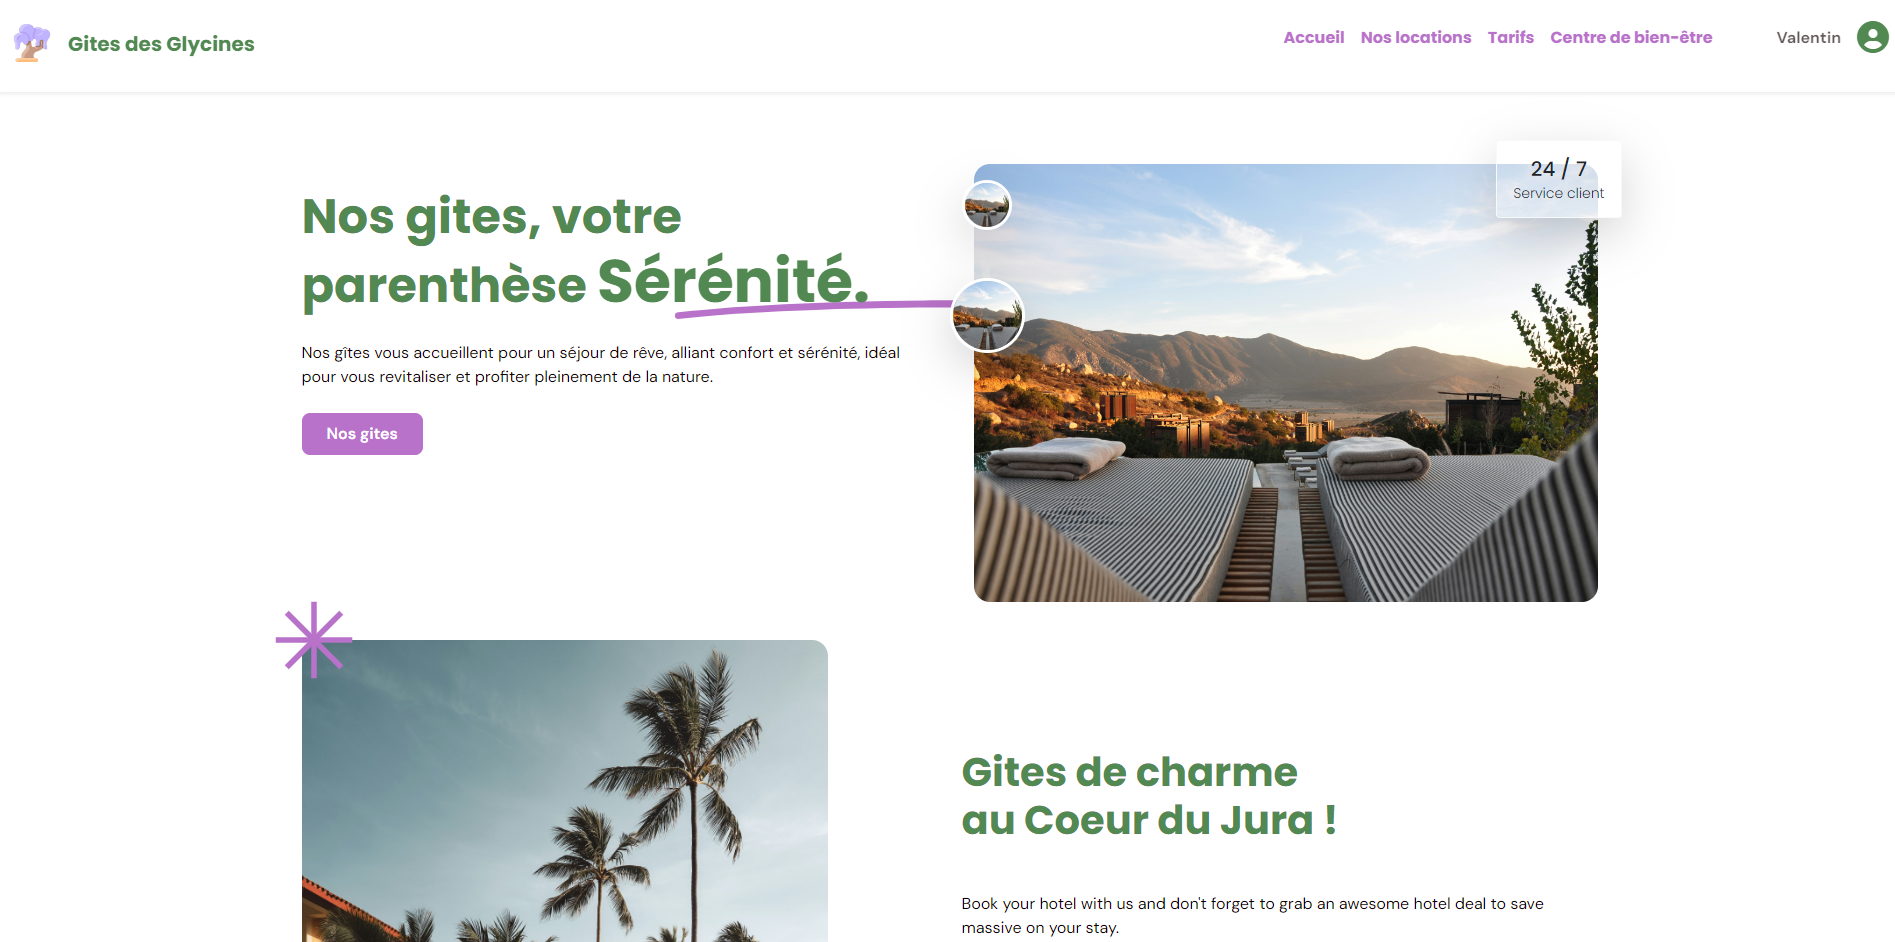Open the Nos locations menu item
Image resolution: width=1895 pixels, height=942 pixels.
point(1415,37)
